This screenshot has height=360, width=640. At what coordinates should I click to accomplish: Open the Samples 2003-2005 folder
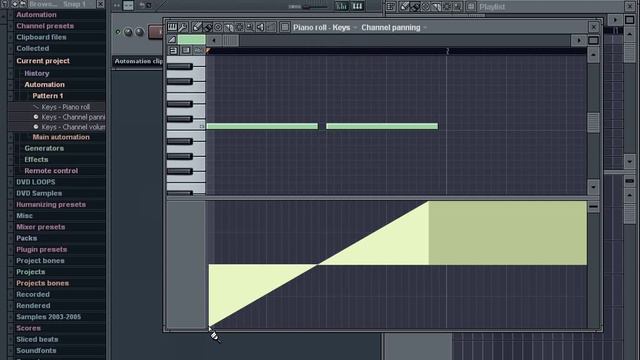48,317
